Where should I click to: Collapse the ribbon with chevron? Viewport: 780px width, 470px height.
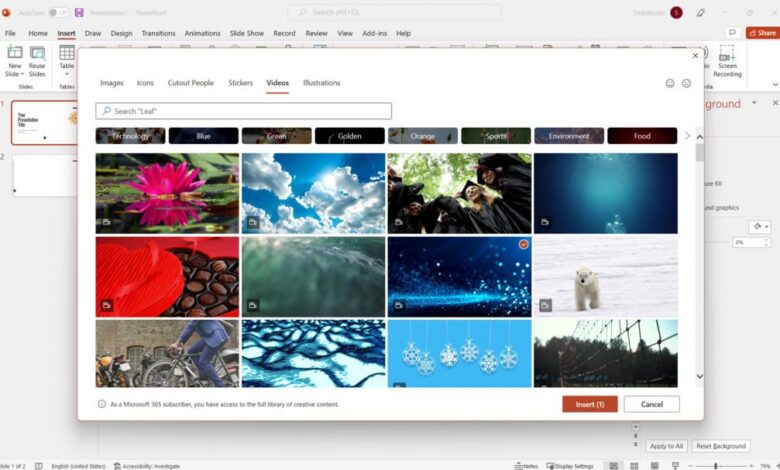click(x=775, y=84)
